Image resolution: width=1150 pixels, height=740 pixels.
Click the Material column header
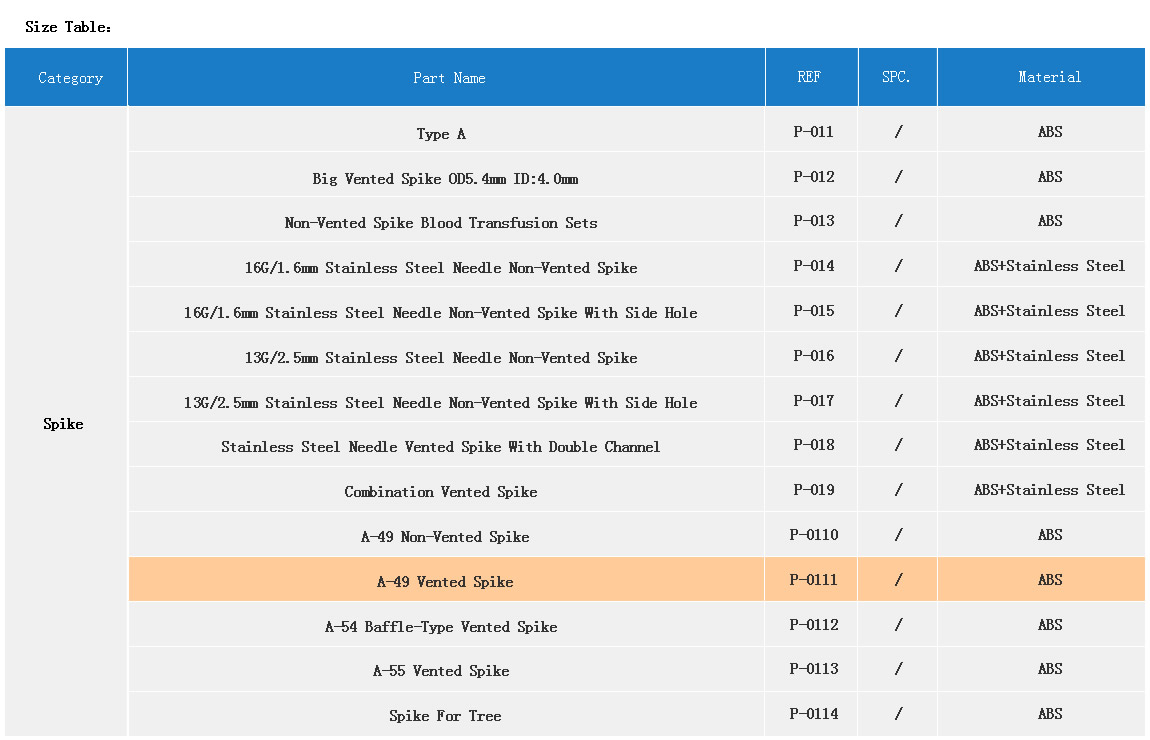1049,77
